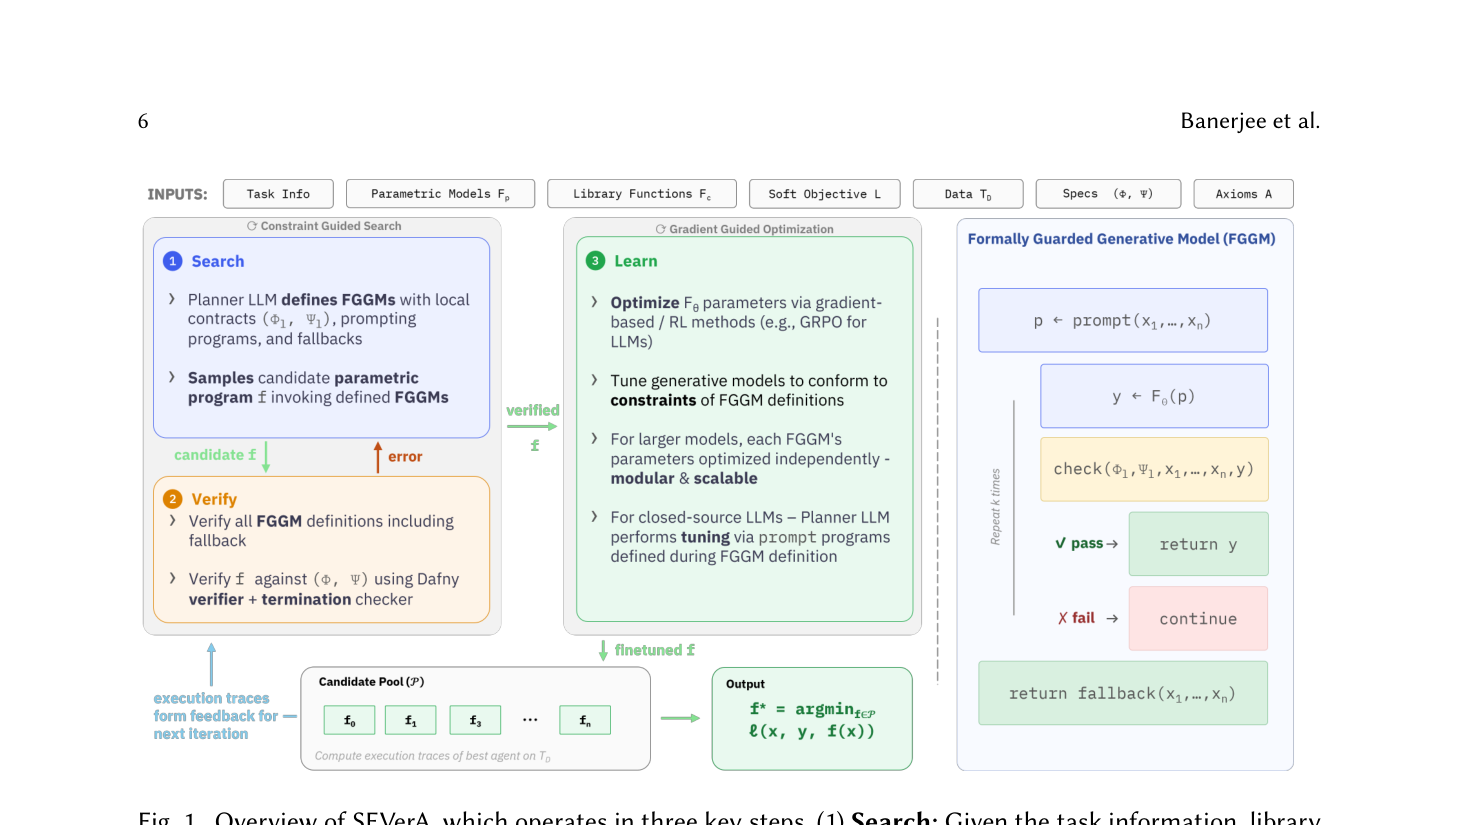Click the loop icon beside Constraint Guided Search
Image resolution: width=1458 pixels, height=825 pixels.
(x=252, y=226)
